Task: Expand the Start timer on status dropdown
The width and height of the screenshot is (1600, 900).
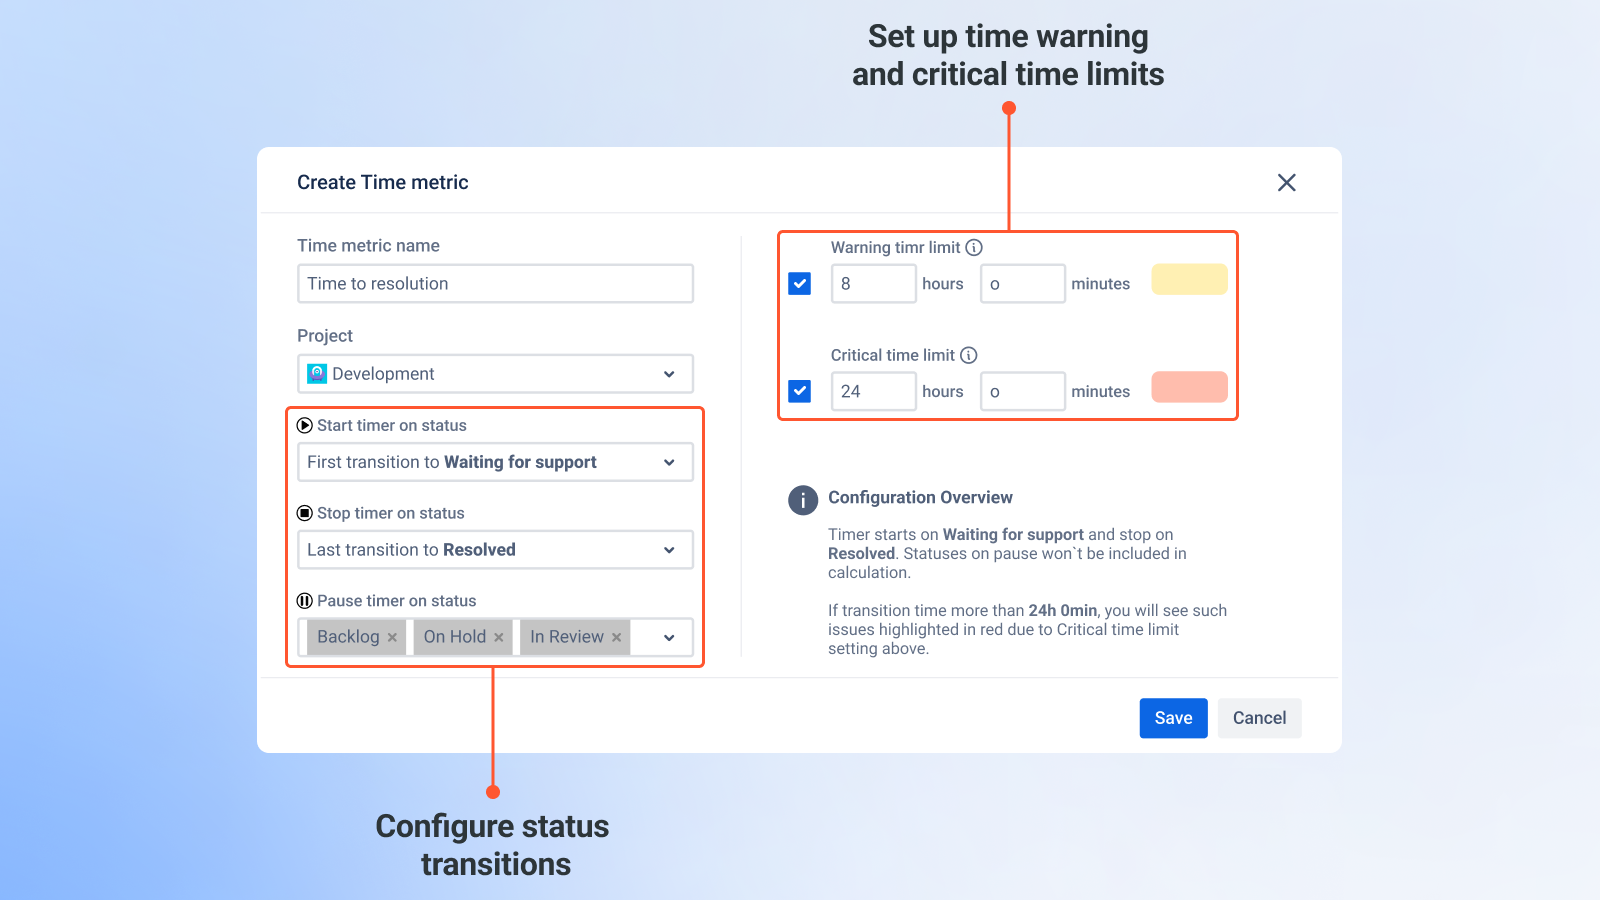Action: [x=669, y=462]
